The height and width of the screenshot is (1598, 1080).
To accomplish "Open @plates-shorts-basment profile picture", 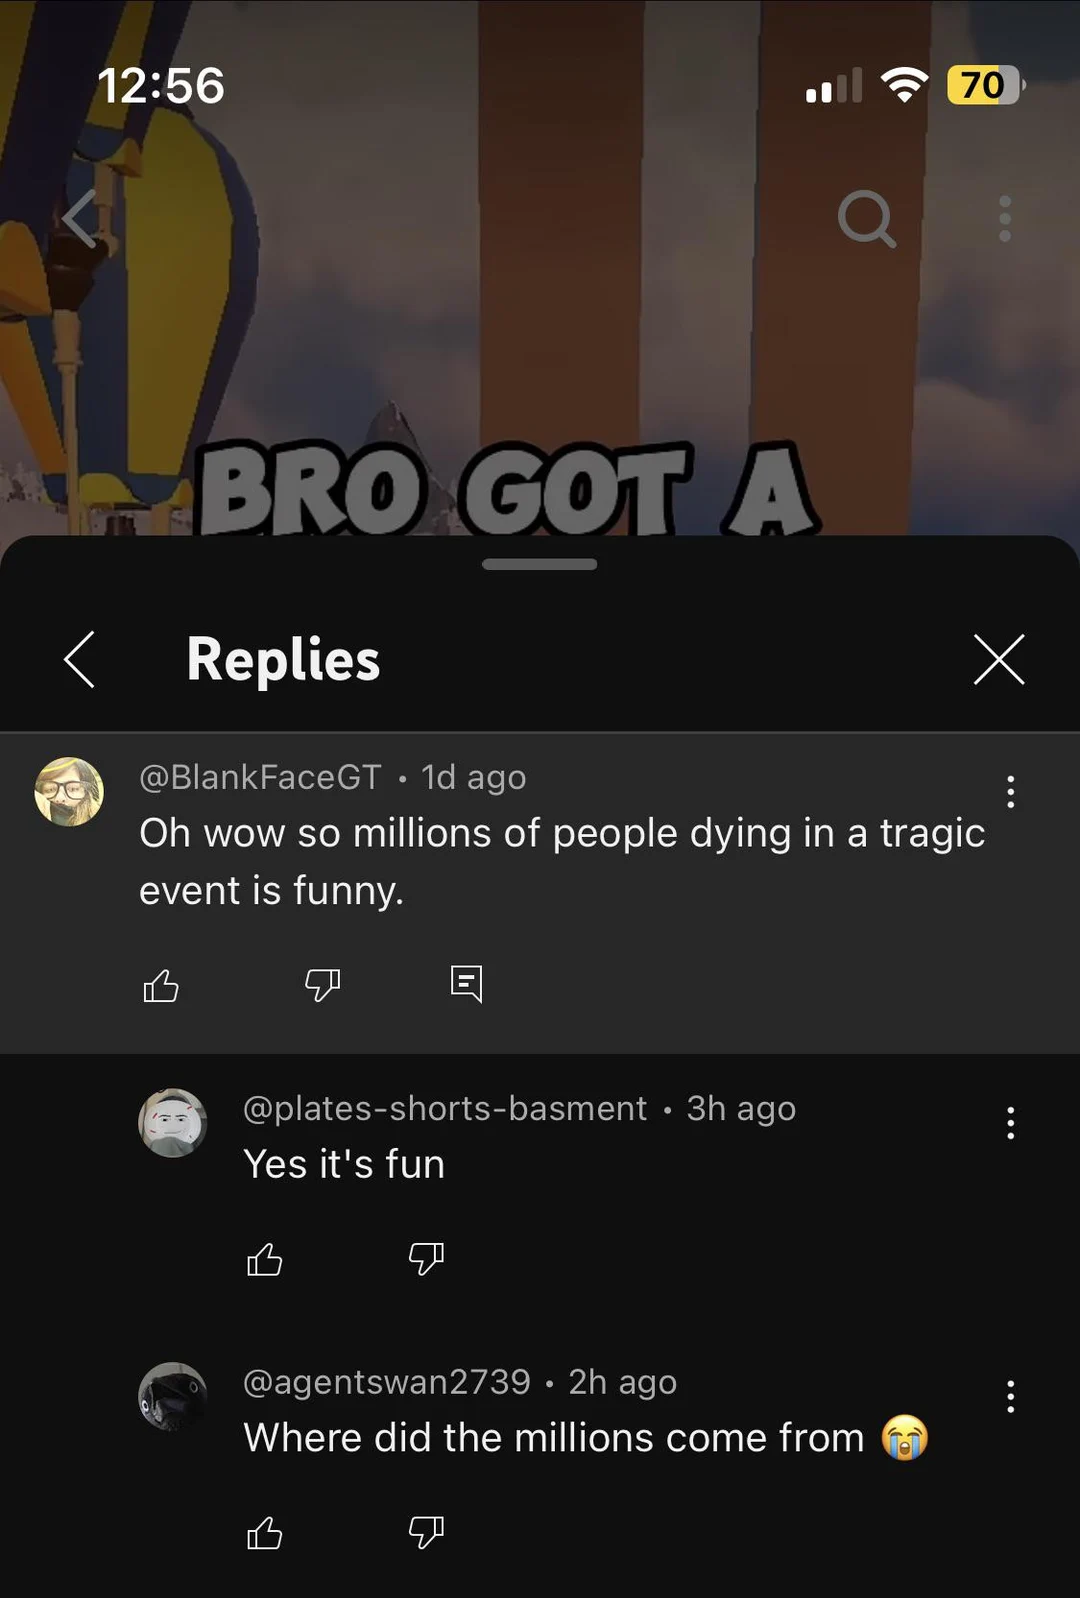I will pyautogui.click(x=172, y=1123).
